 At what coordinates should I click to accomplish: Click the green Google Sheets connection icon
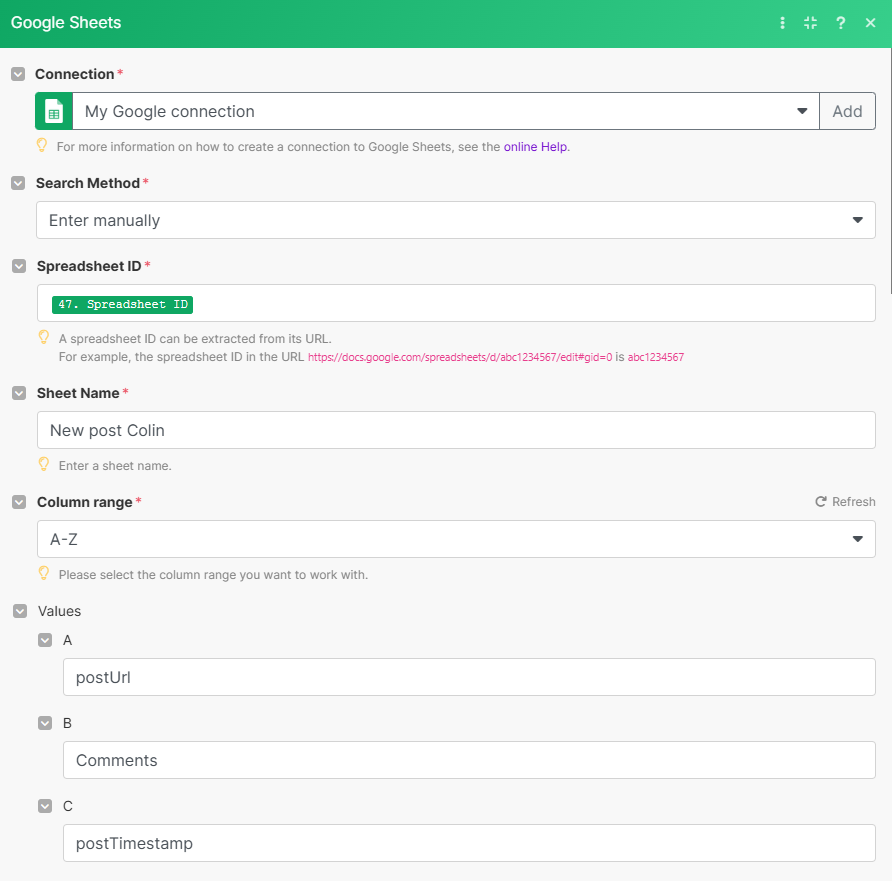click(x=54, y=111)
